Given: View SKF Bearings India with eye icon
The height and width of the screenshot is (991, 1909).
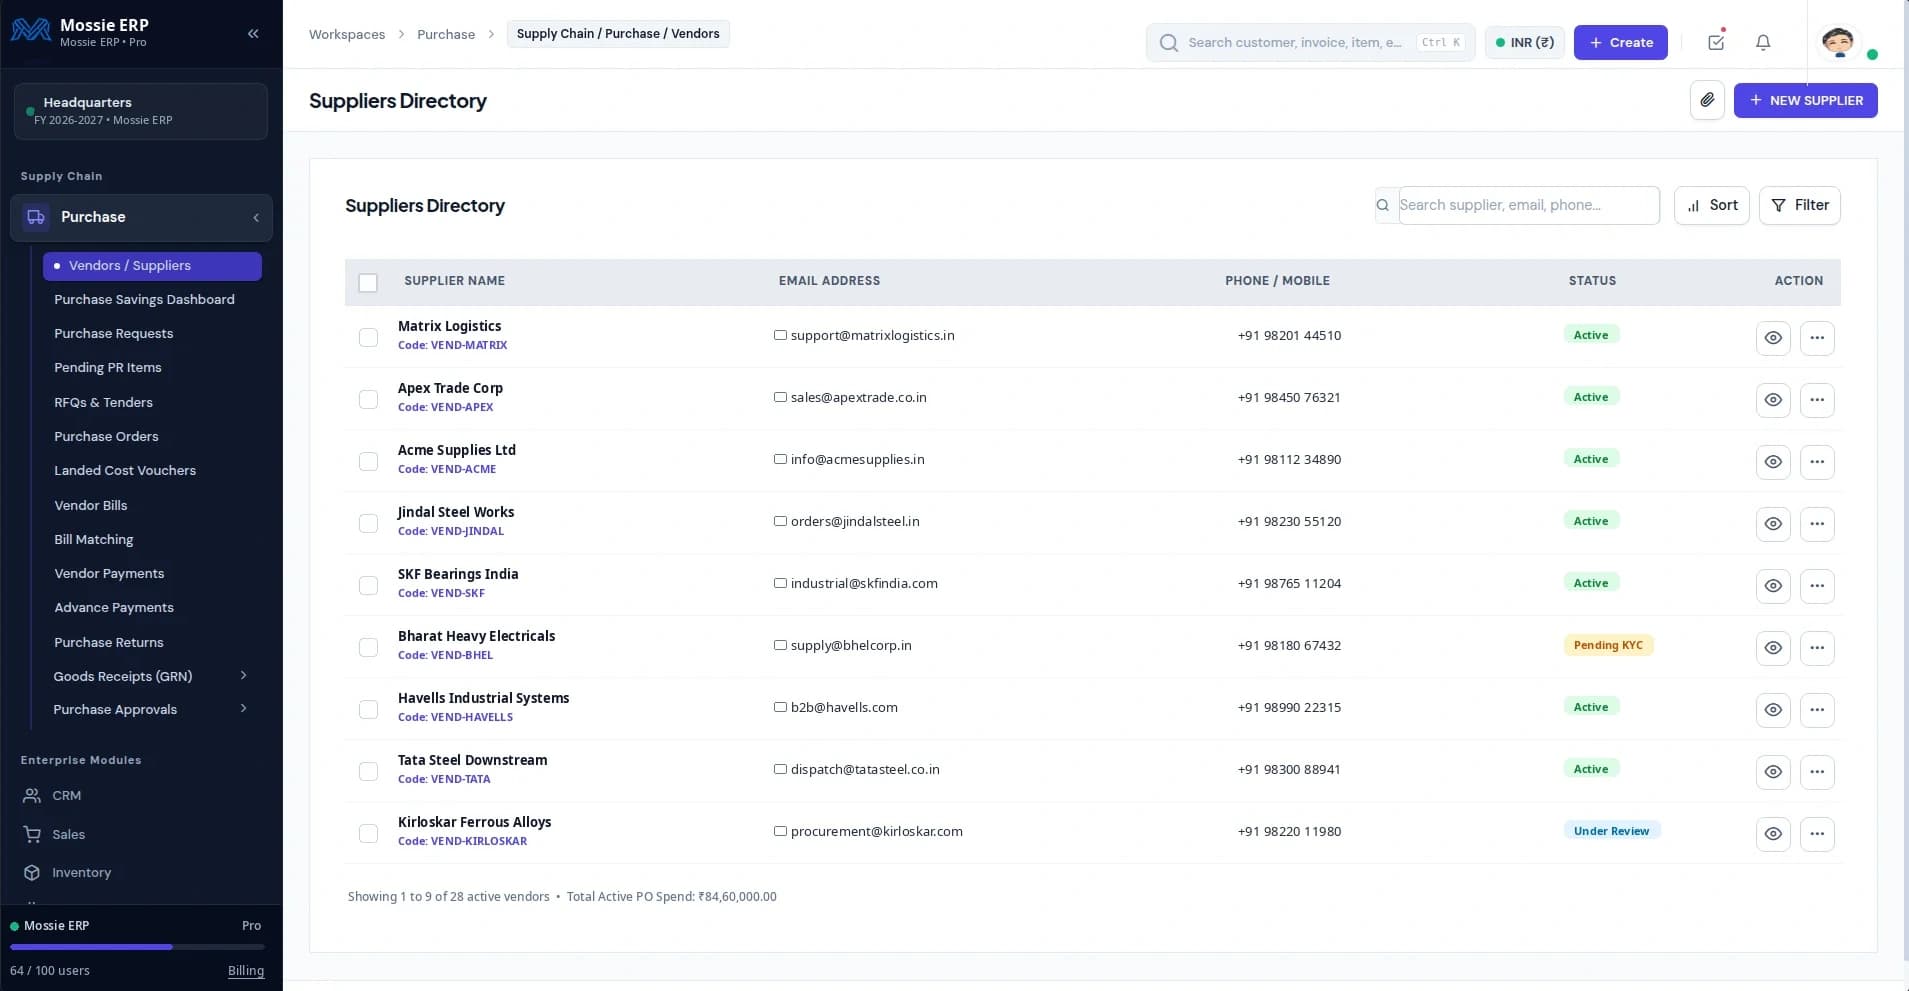Looking at the screenshot, I should point(1773,586).
